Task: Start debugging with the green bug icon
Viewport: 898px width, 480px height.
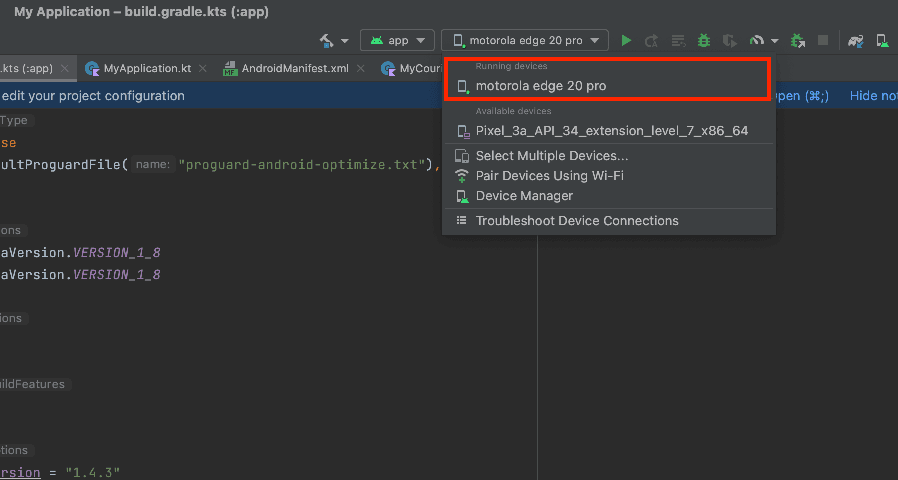Action: (x=704, y=41)
